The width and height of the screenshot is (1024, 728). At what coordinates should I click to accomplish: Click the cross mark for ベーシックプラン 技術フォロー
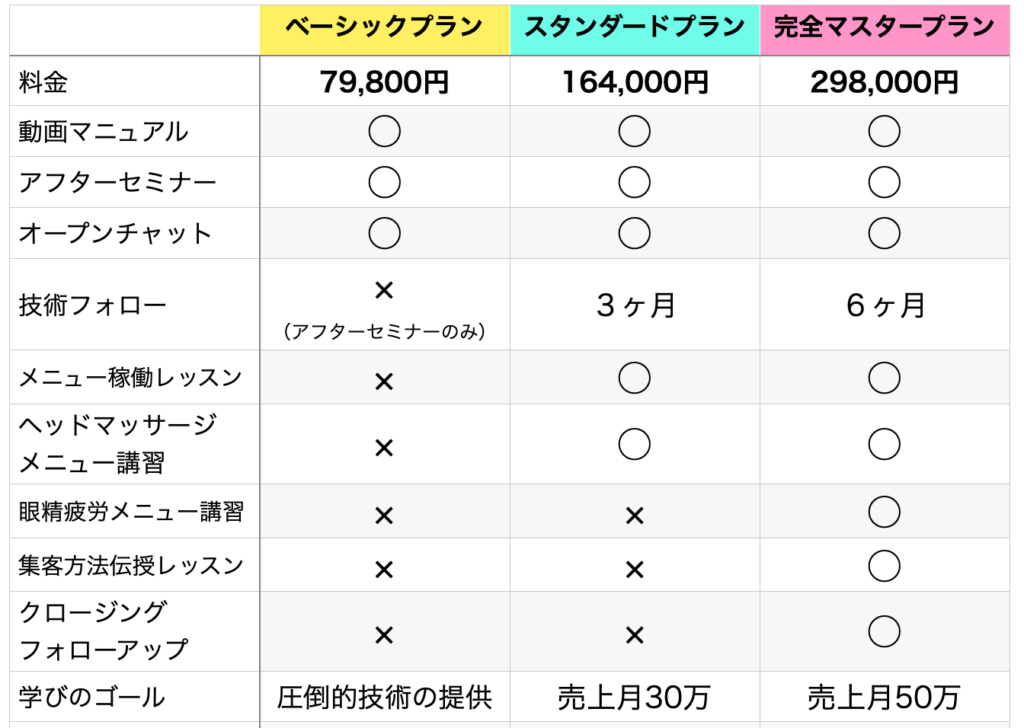(x=384, y=291)
